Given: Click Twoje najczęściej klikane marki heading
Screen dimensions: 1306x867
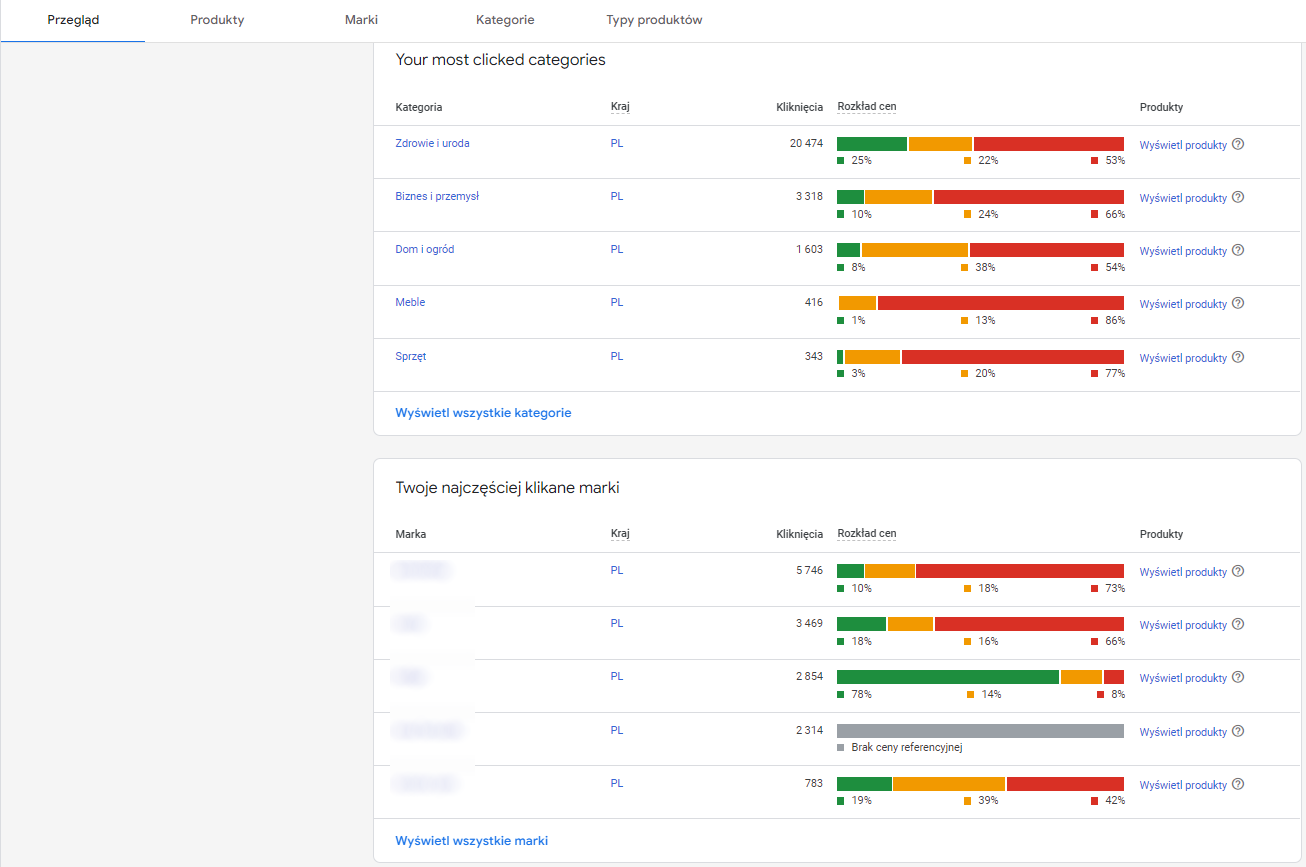Looking at the screenshot, I should click(508, 488).
